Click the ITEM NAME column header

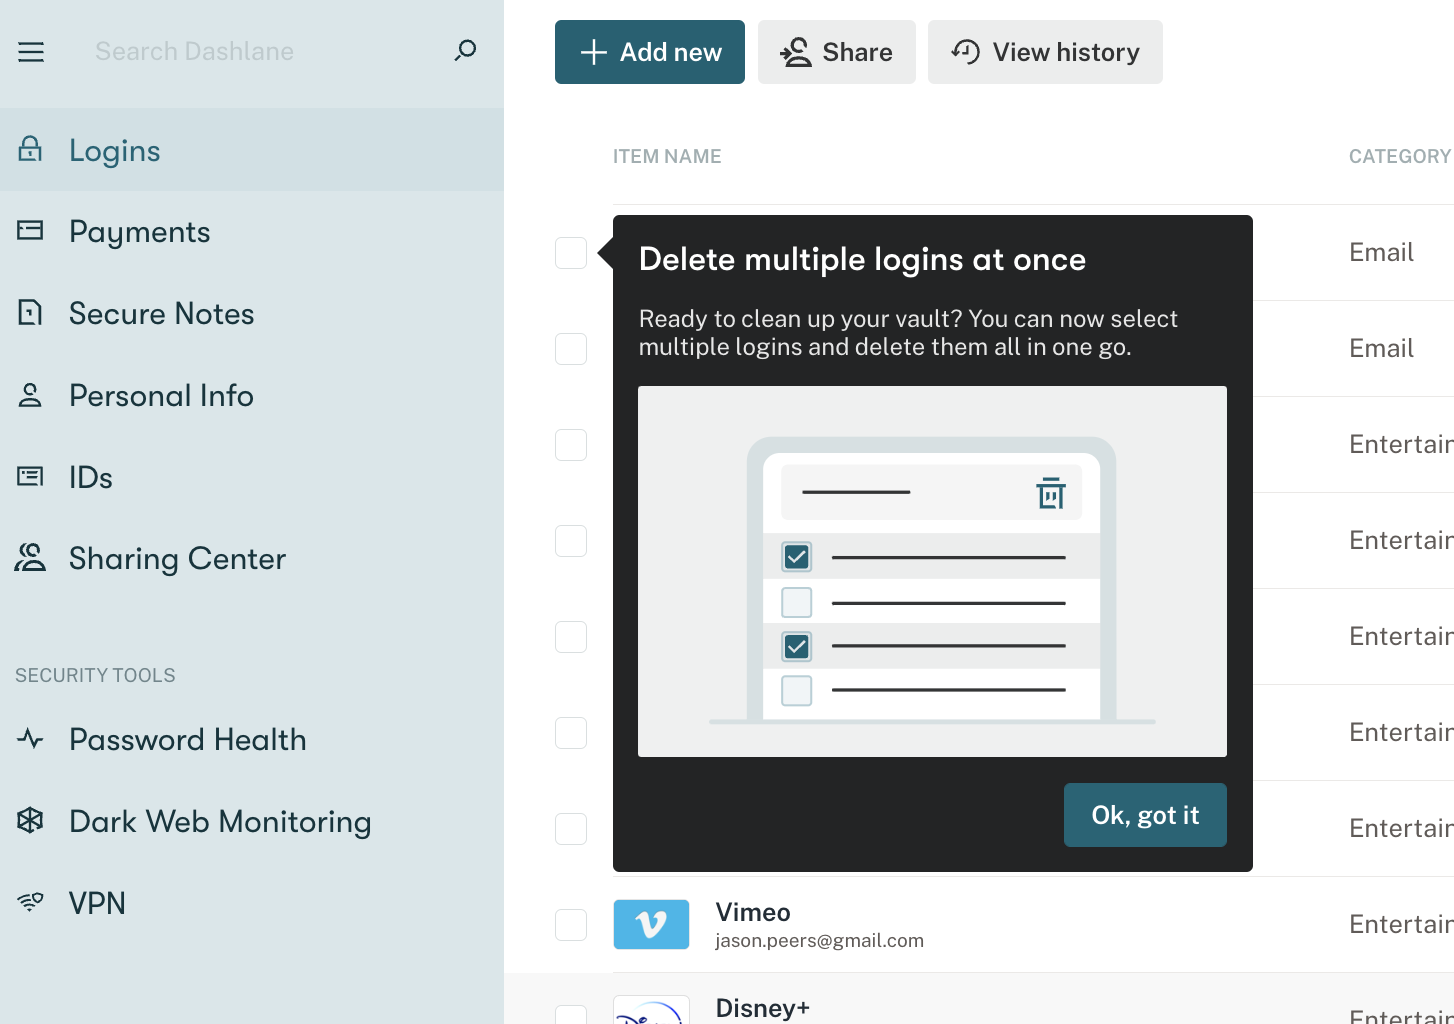point(667,156)
